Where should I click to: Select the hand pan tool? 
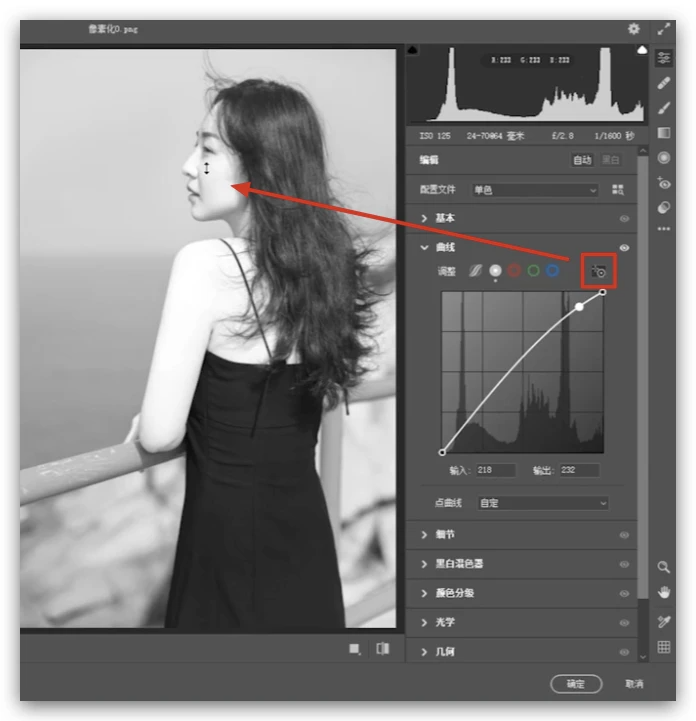pyautogui.click(x=664, y=593)
